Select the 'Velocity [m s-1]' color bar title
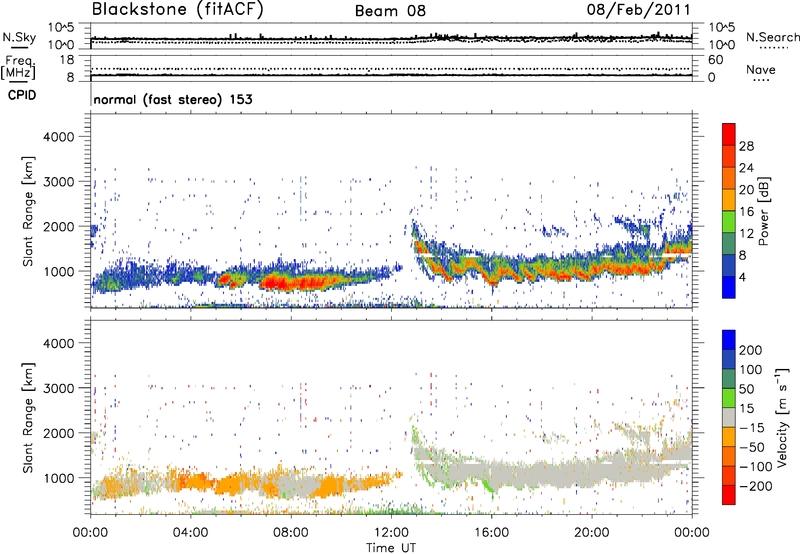The image size is (800, 554). [x=782, y=417]
